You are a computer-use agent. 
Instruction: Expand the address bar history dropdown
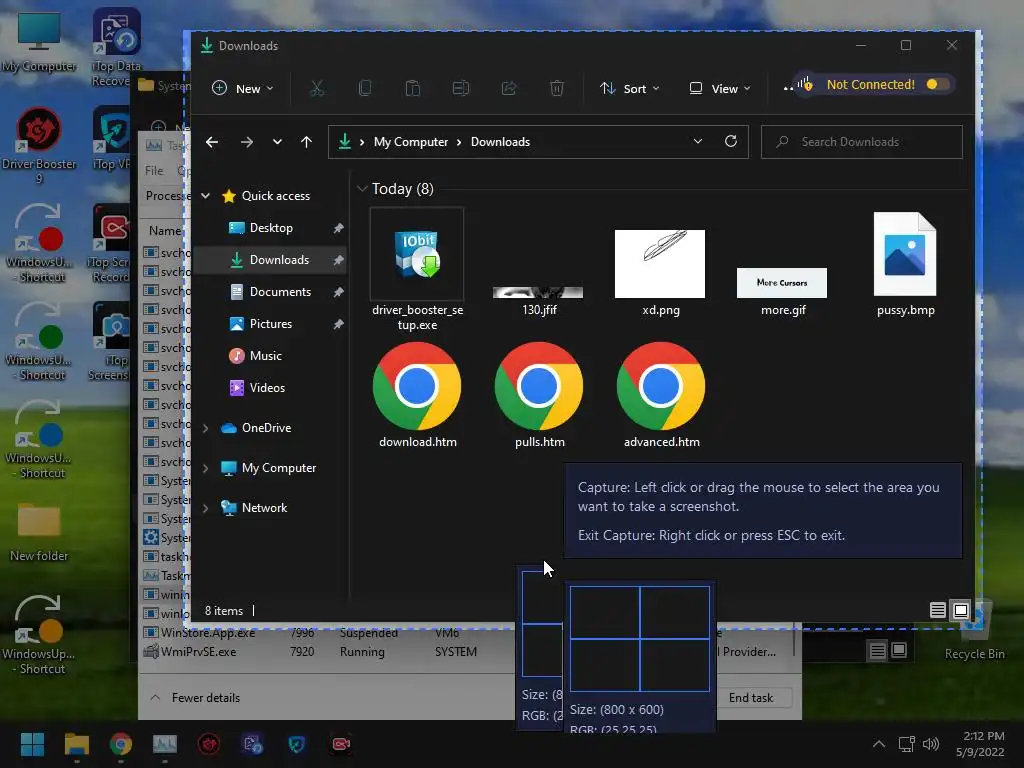[x=697, y=142]
